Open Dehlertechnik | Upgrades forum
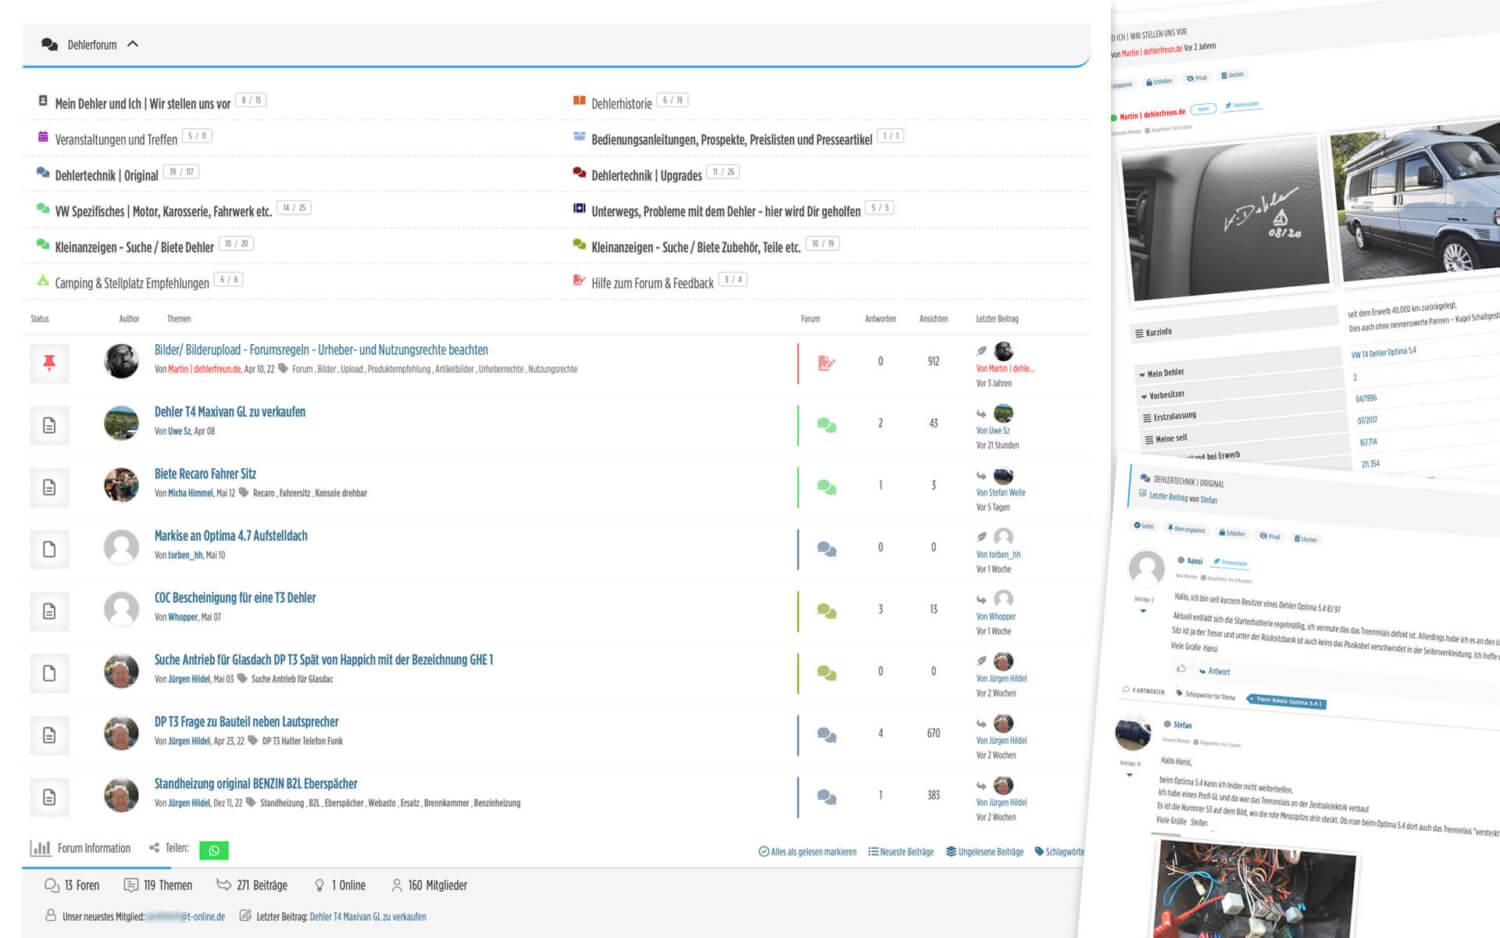 click(646, 175)
